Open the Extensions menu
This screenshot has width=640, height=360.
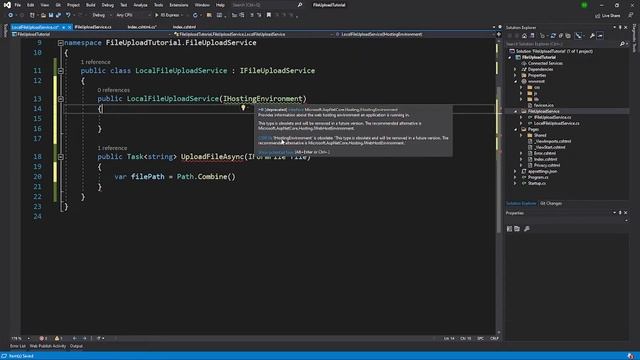coord(179,5)
